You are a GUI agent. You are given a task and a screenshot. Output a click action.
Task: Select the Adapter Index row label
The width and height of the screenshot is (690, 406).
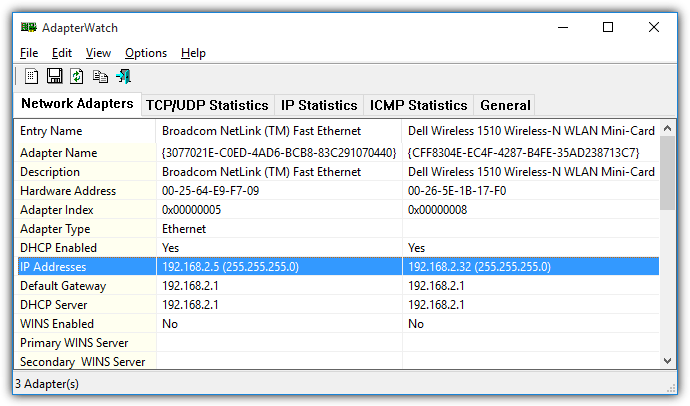57,210
